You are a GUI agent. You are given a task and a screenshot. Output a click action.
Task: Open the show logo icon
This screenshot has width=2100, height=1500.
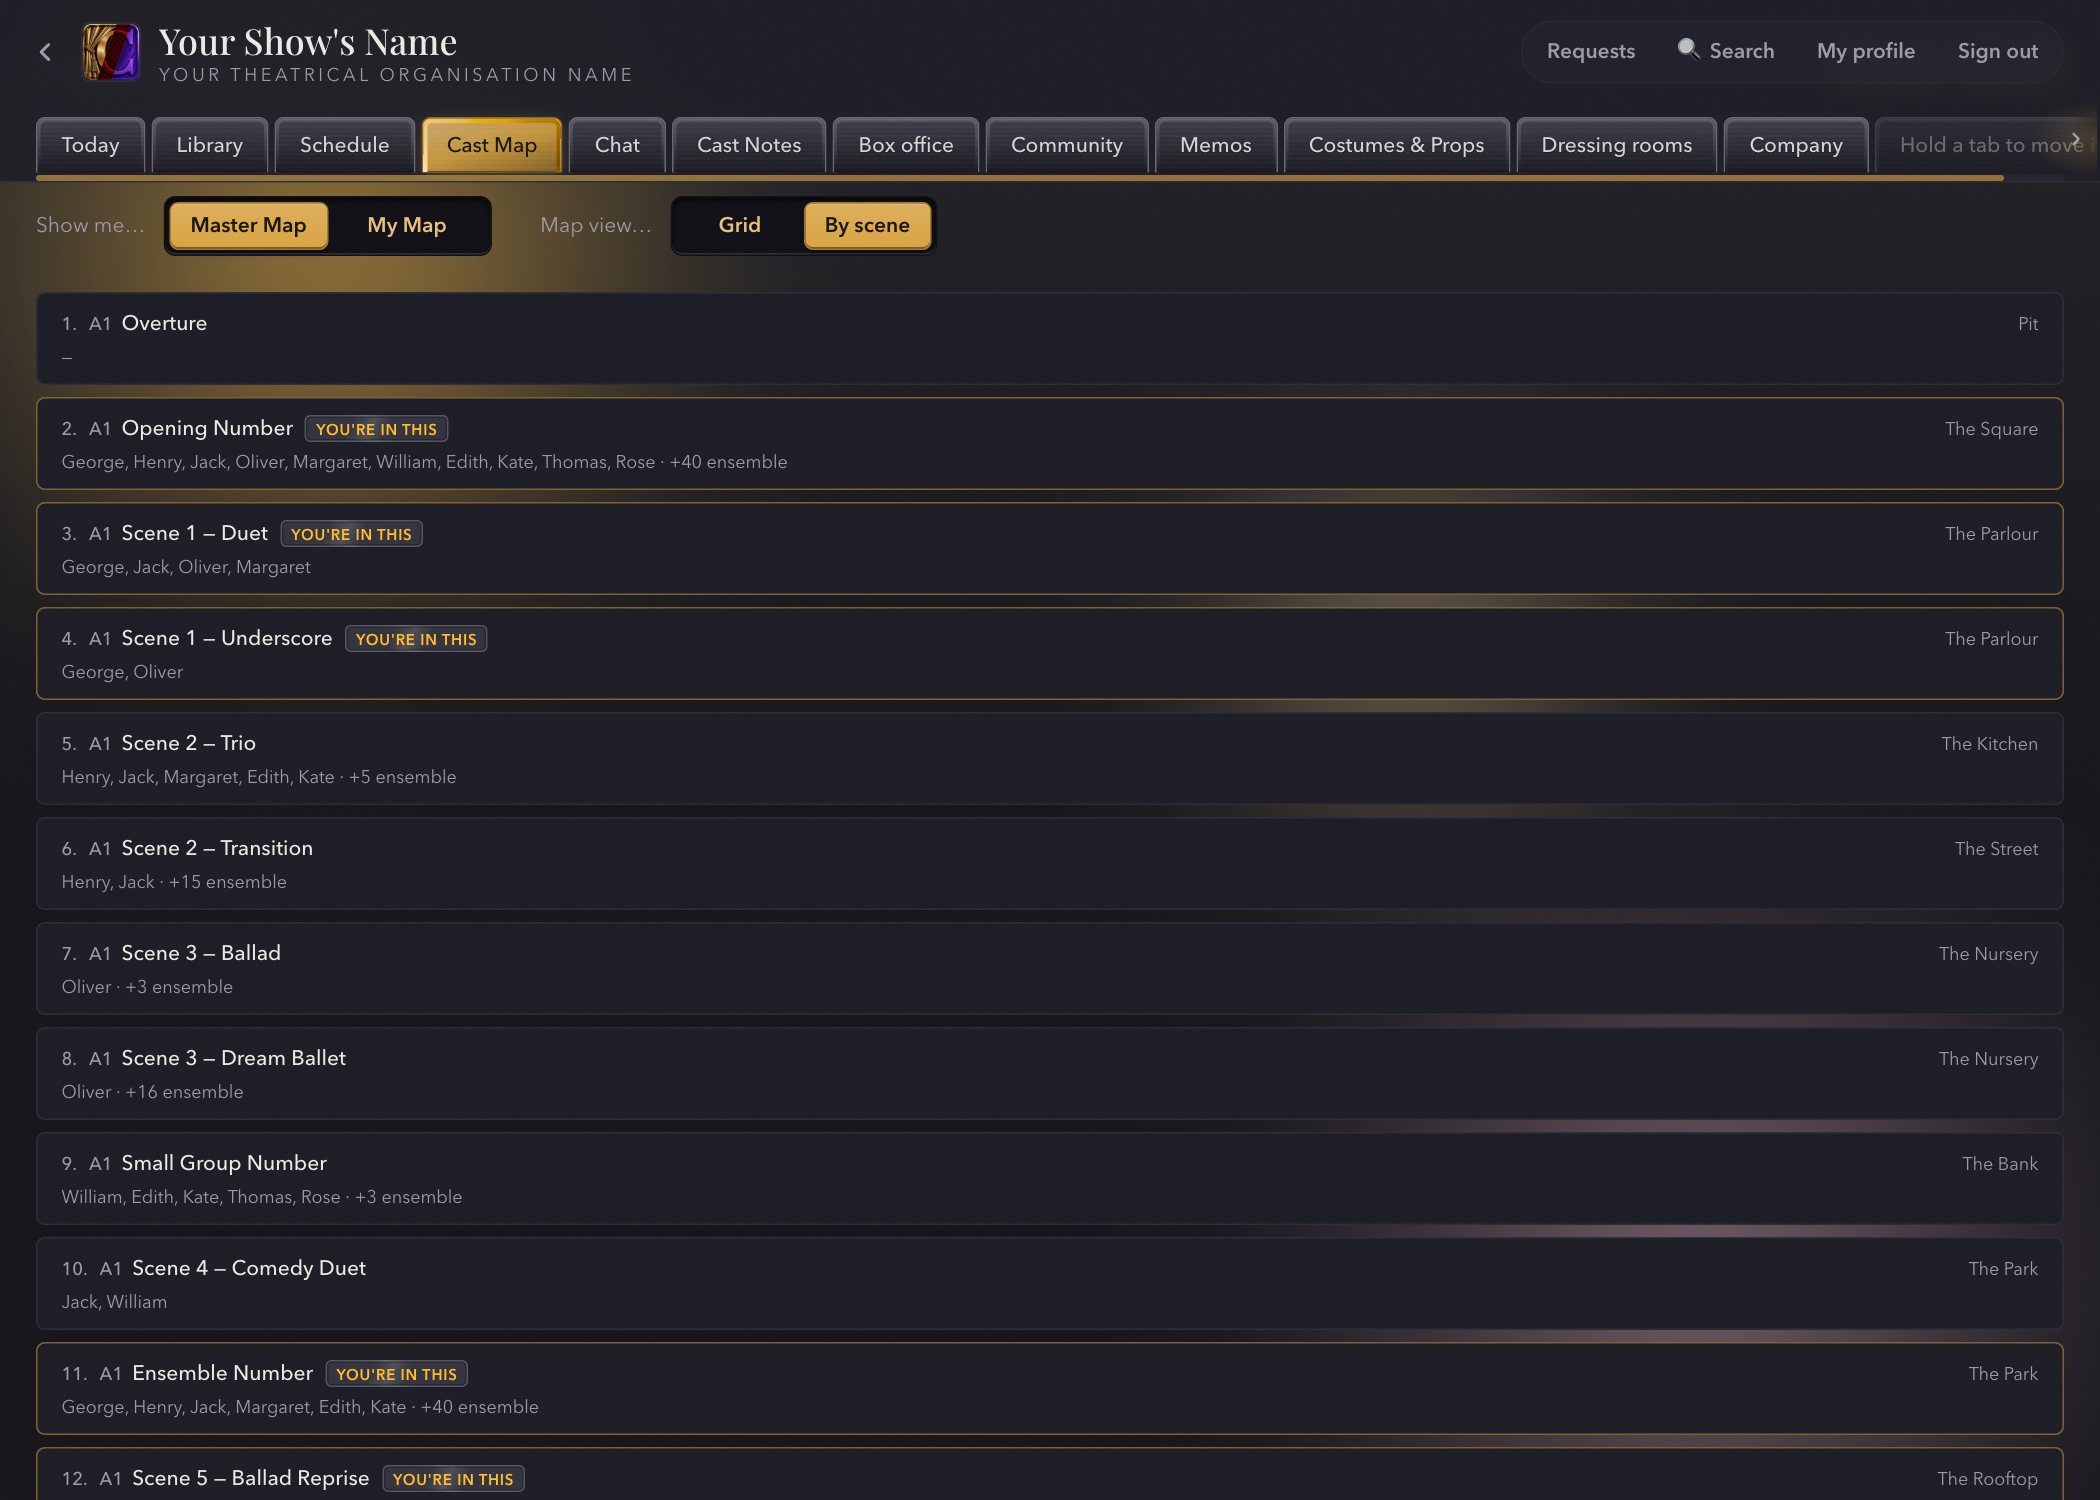pos(111,52)
